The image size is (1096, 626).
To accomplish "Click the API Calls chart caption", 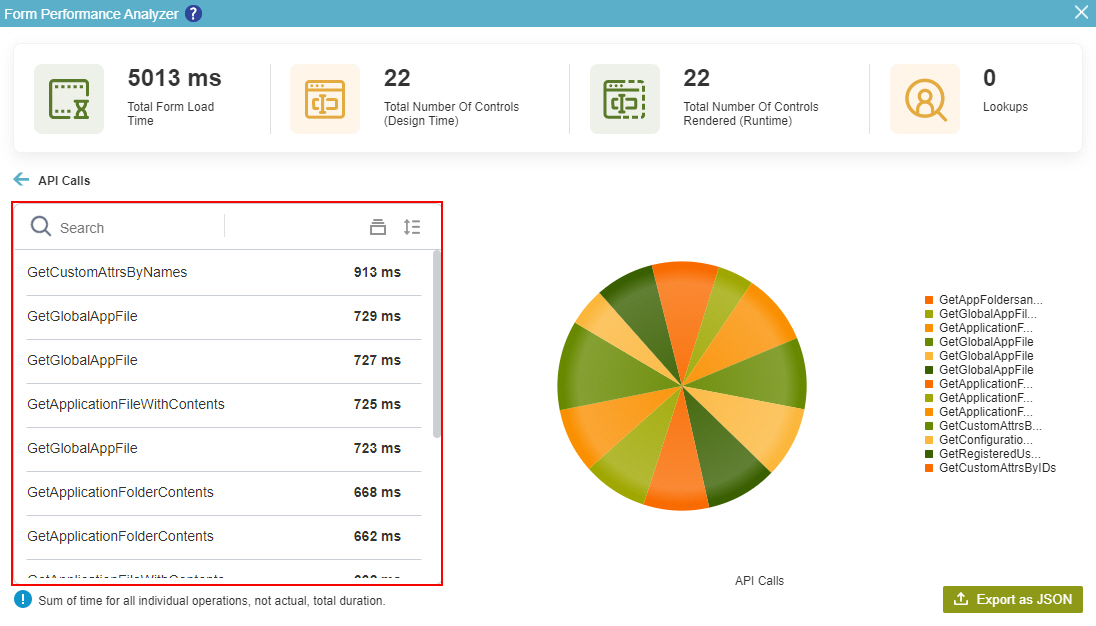I will [759, 581].
